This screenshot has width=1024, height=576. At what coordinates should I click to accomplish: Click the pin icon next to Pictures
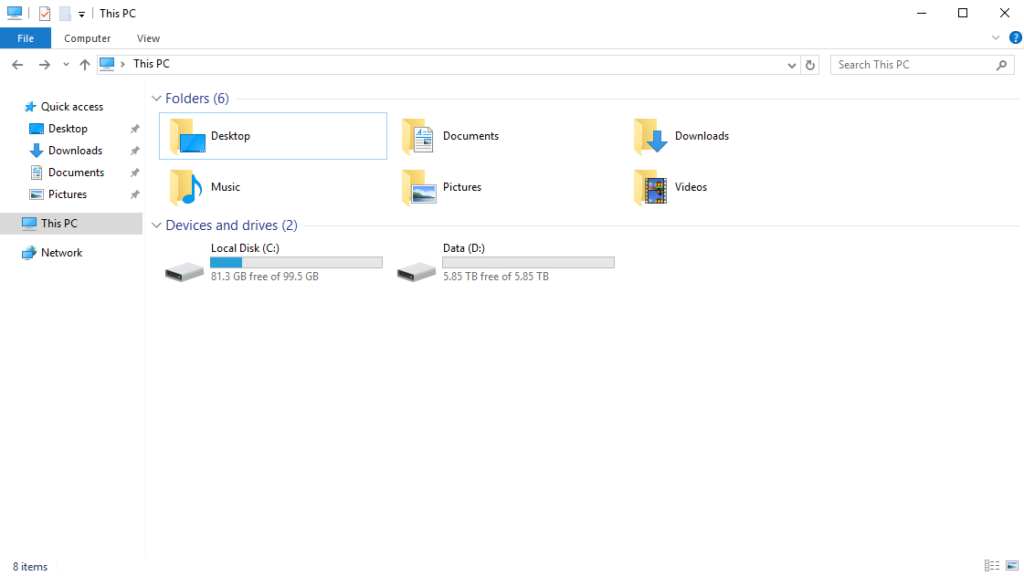coord(135,195)
